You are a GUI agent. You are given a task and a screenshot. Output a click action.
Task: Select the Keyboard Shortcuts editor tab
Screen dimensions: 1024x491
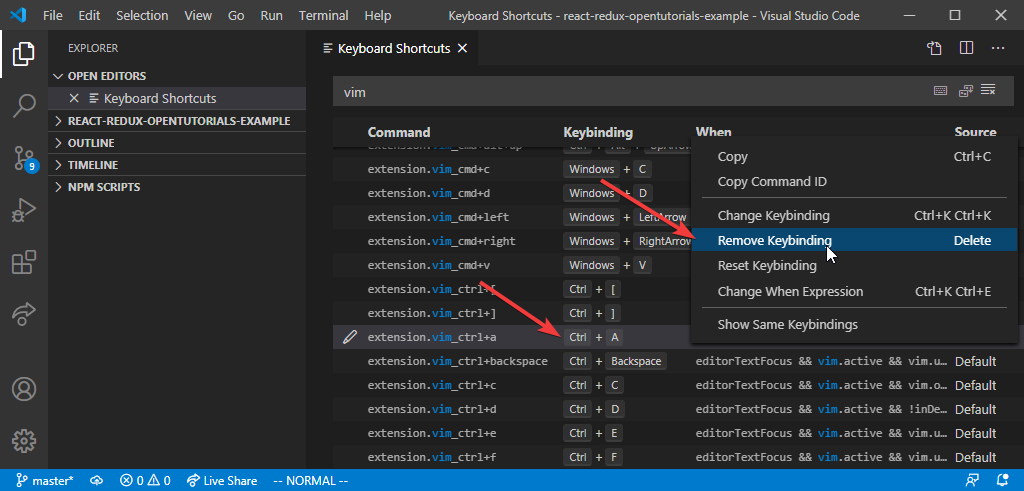pyautogui.click(x=396, y=48)
